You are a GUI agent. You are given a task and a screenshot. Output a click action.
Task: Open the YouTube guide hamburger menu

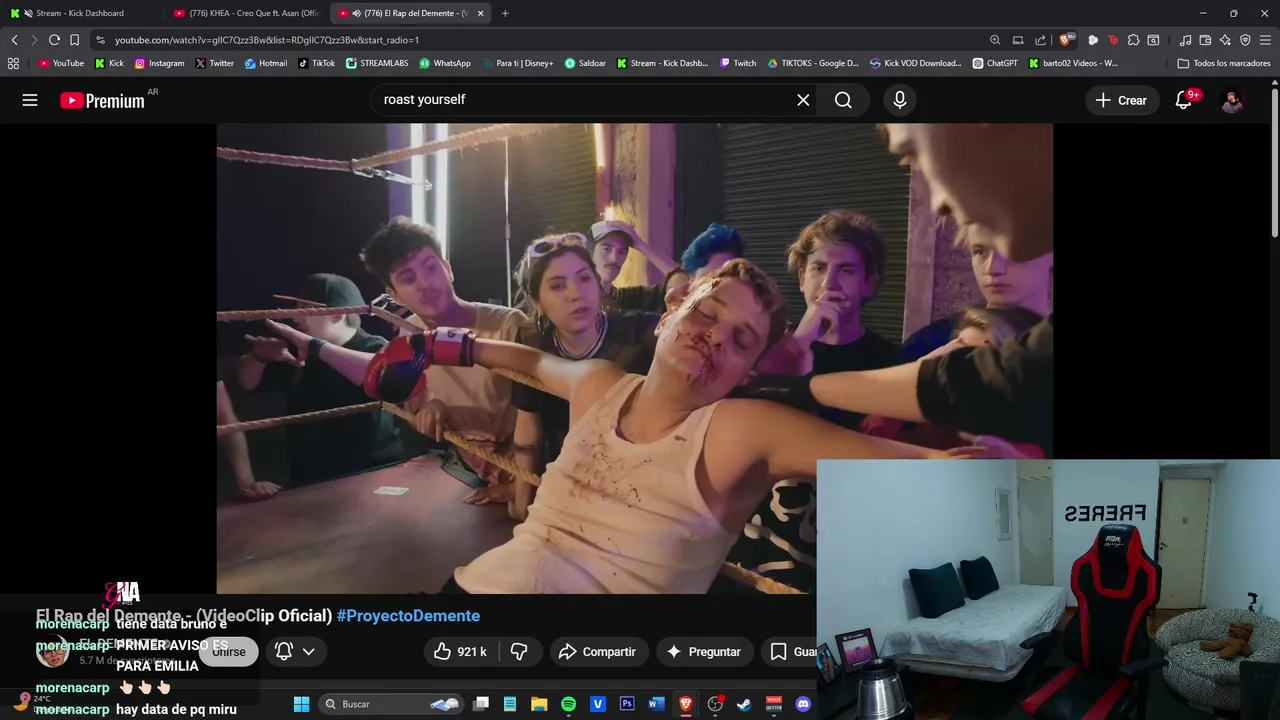30,100
